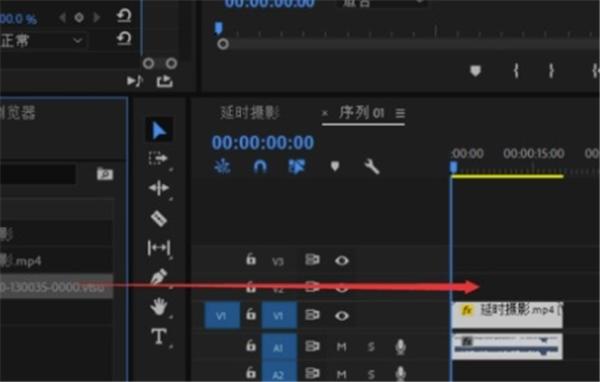Select the Track Select Forward tool
The height and width of the screenshot is (382, 600).
pyautogui.click(x=158, y=158)
